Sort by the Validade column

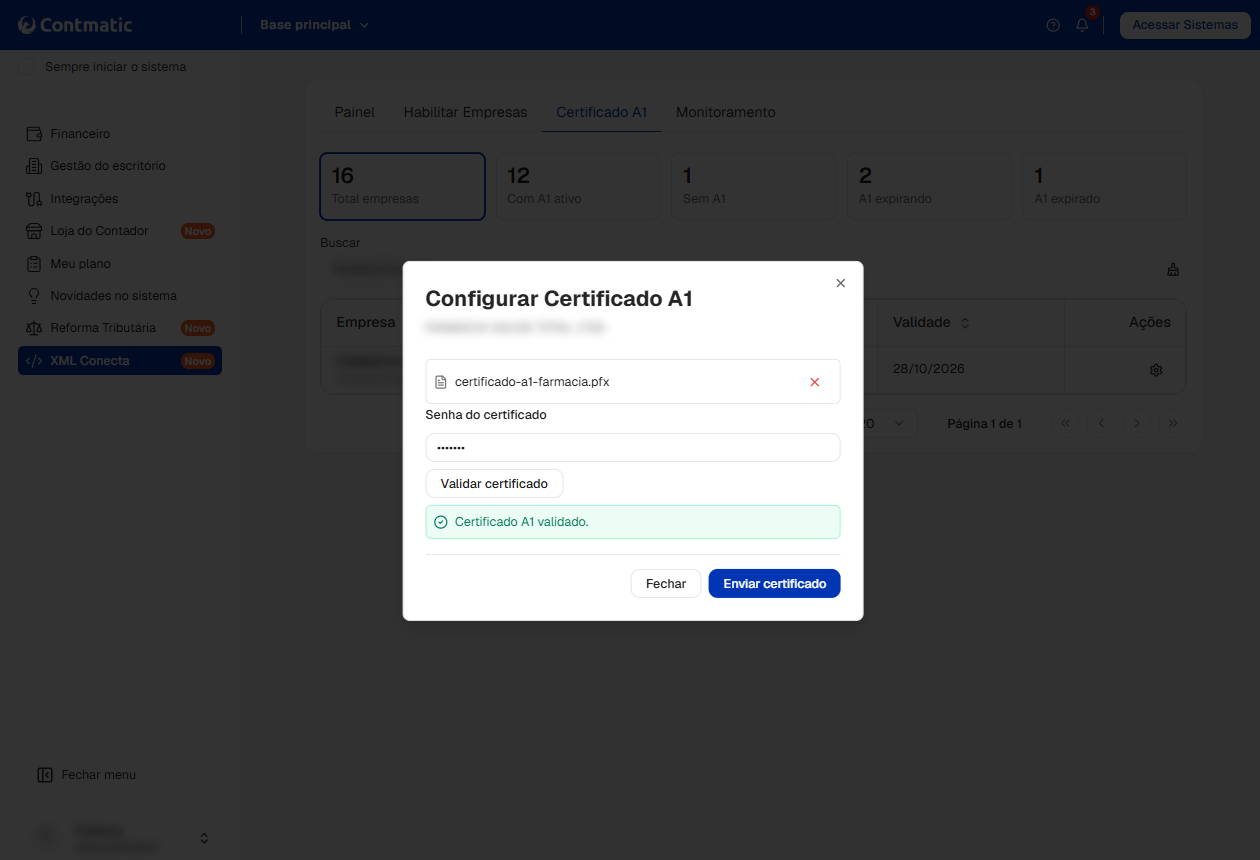[x=931, y=323]
